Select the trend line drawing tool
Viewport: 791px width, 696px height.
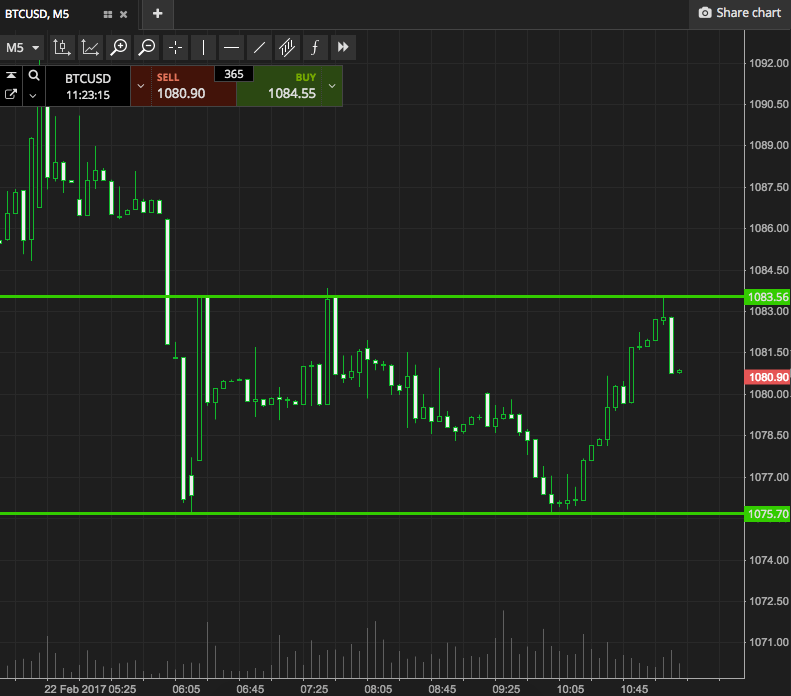pos(259,47)
